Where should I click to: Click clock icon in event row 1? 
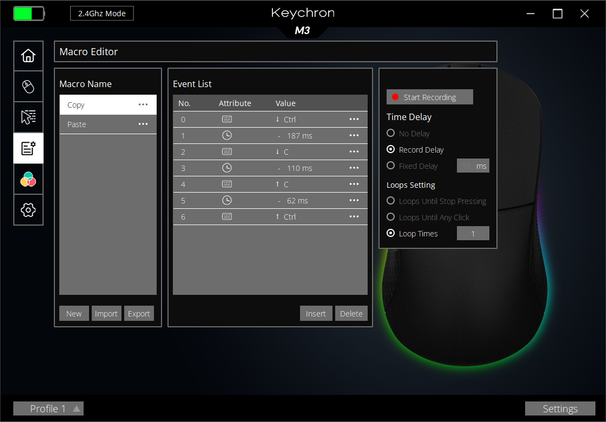(227, 135)
